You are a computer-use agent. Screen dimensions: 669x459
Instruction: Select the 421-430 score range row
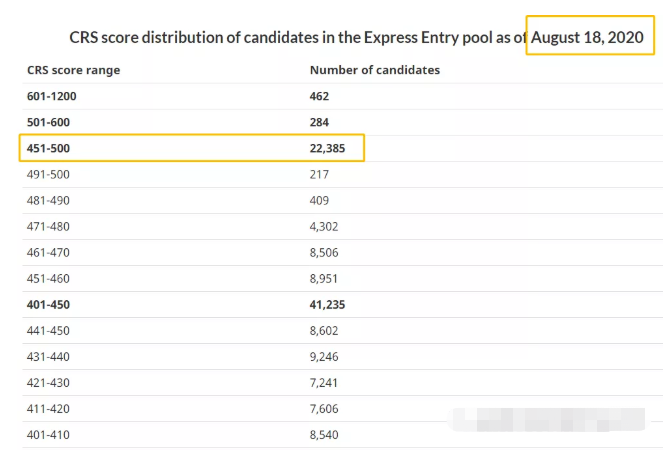(48, 382)
